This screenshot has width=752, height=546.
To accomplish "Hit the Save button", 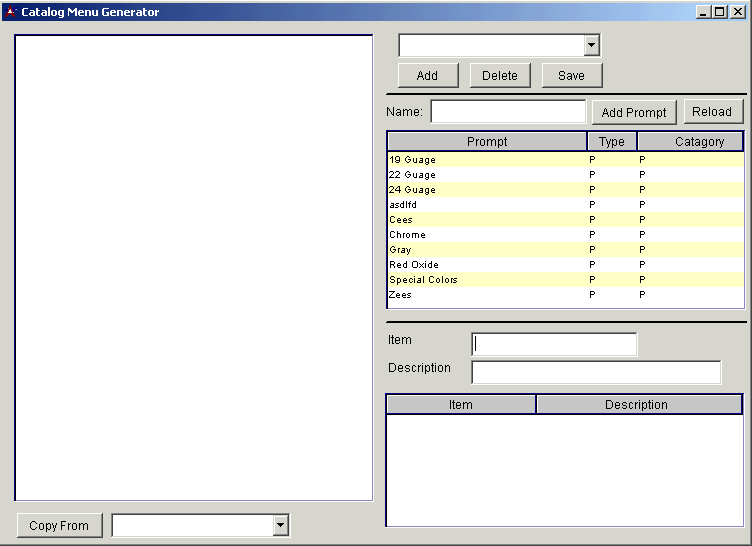I will click(x=571, y=76).
